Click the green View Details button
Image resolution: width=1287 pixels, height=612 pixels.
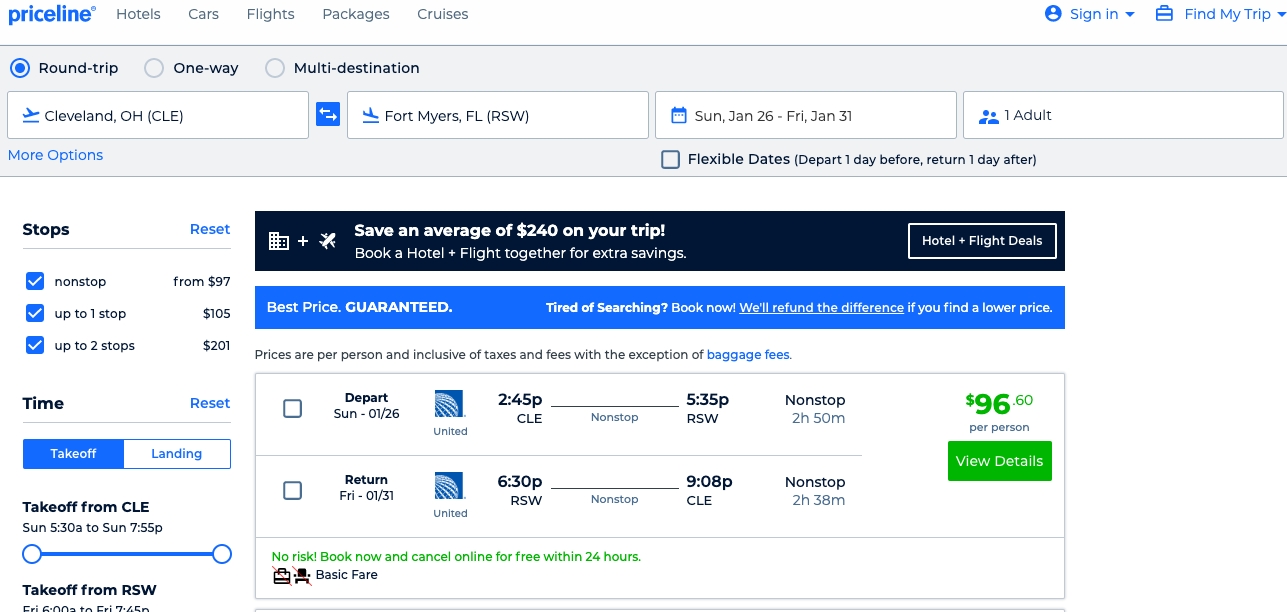pyautogui.click(x=999, y=461)
